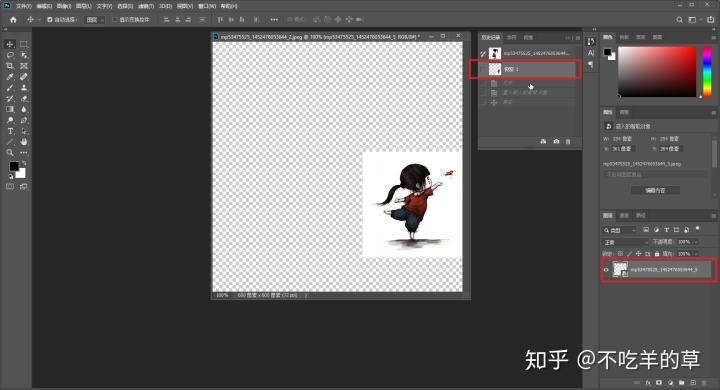Viewport: 720px width, 390px height.
Task: Open the Layers panel flyout menu
Action: click(x=714, y=215)
